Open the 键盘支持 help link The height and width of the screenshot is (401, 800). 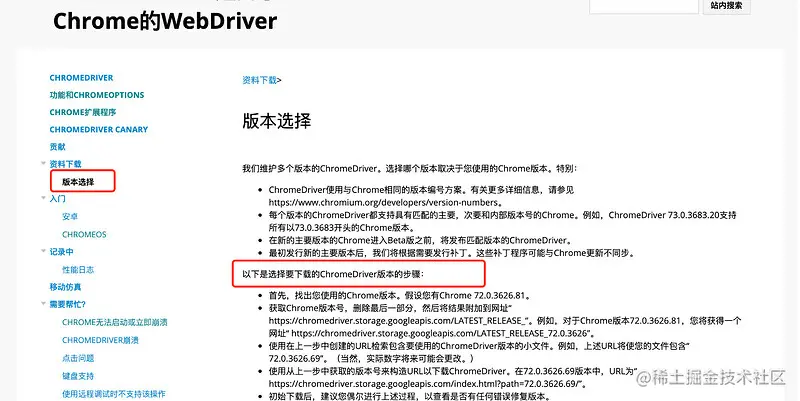click(78, 376)
